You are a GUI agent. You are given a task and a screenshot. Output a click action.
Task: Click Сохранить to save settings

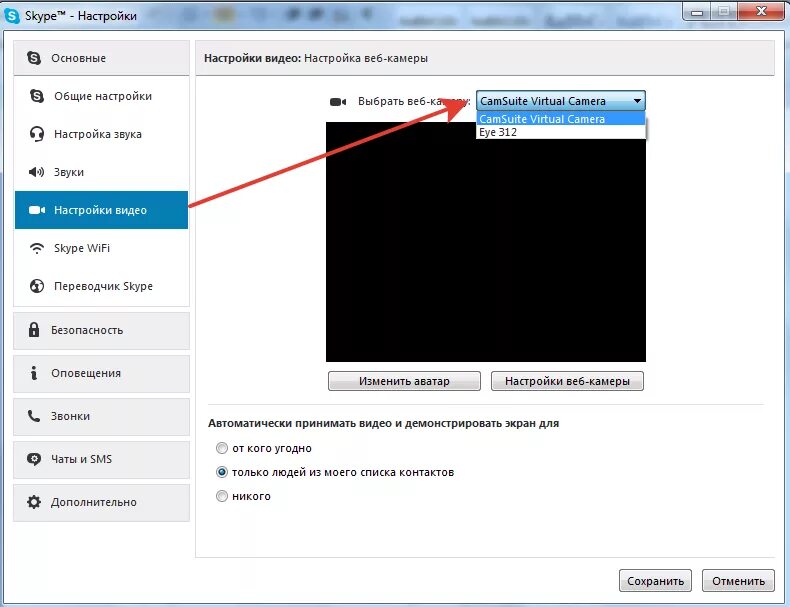655,581
